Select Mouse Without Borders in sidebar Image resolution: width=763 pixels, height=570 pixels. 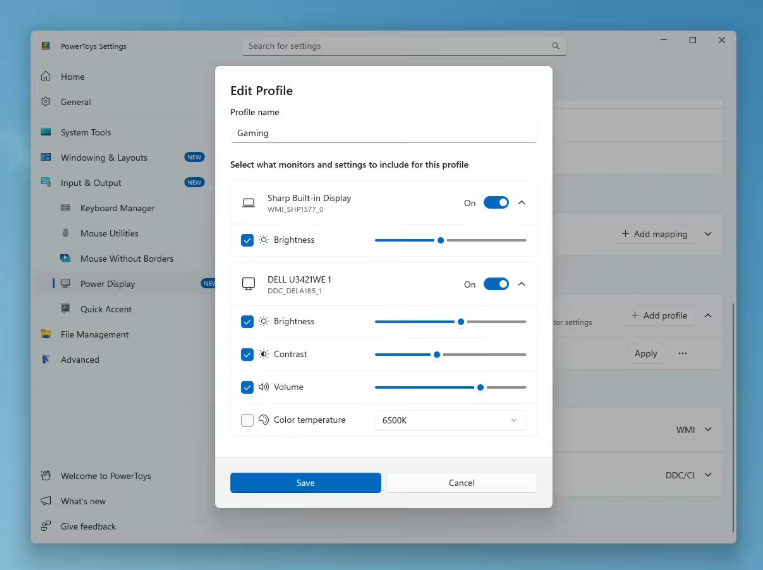point(126,258)
